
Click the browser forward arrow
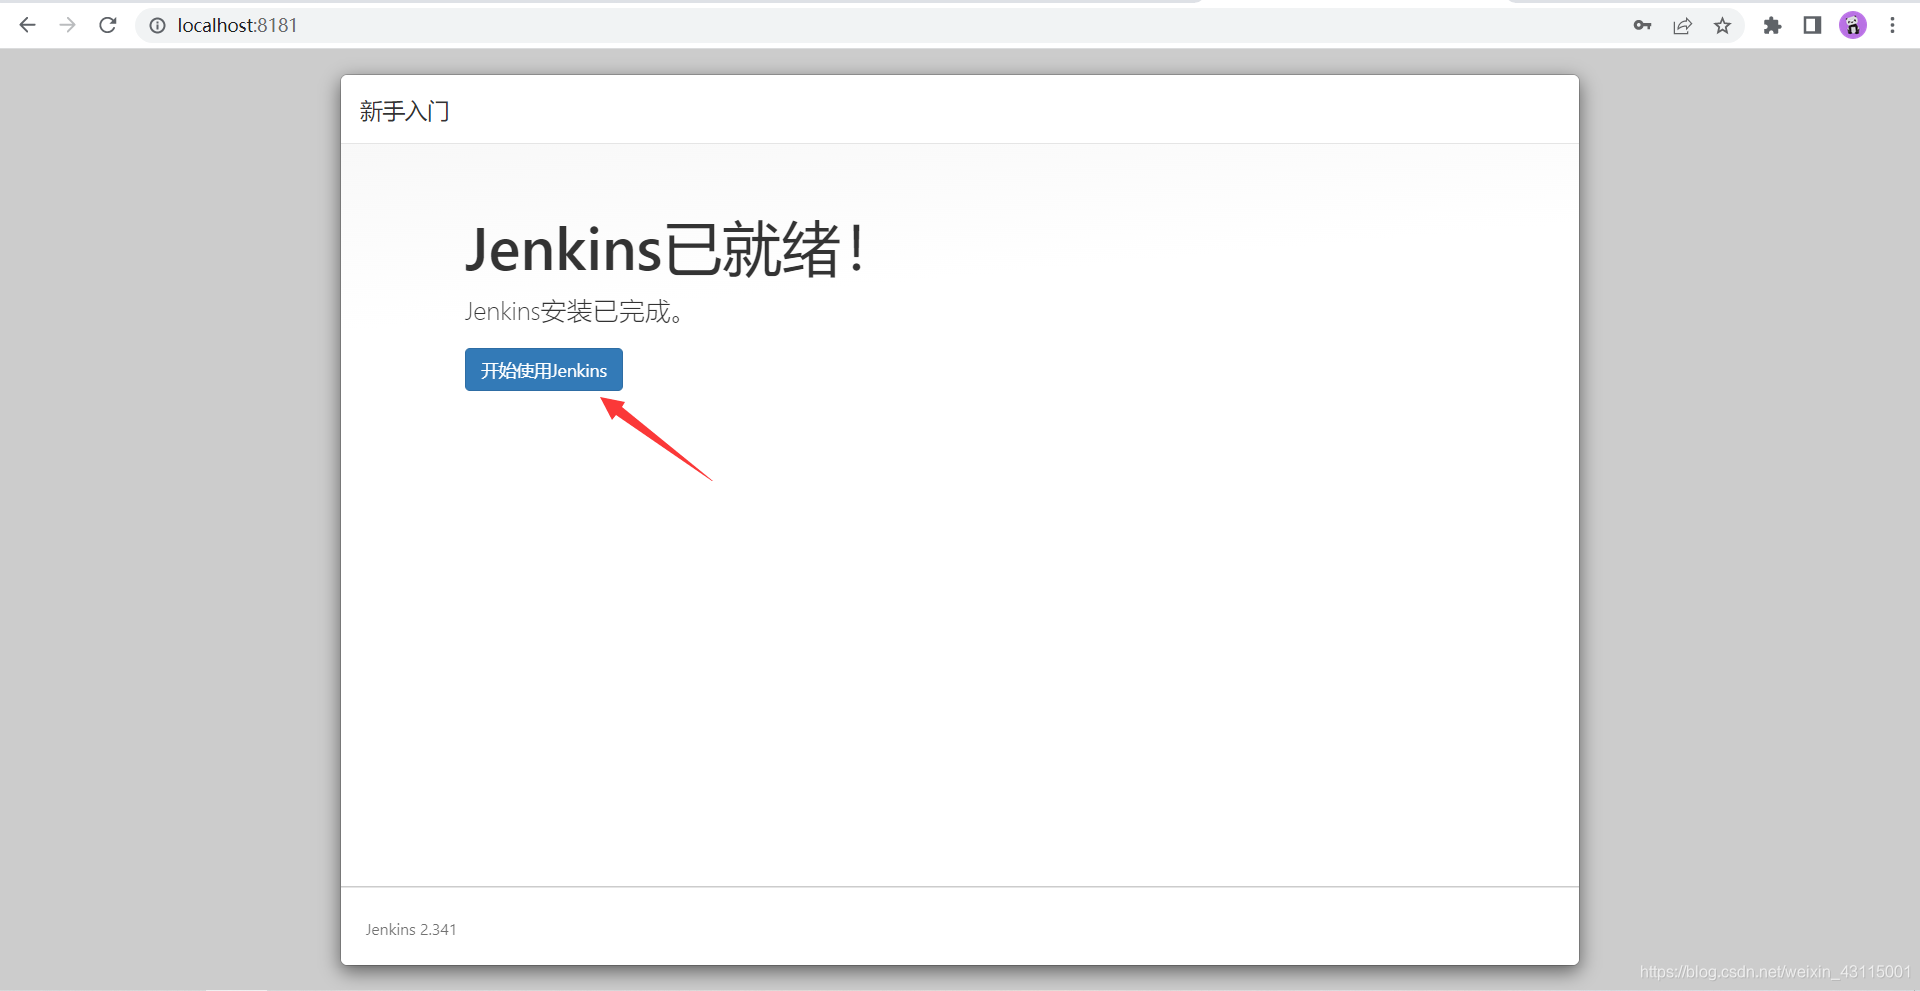pyautogui.click(x=67, y=25)
